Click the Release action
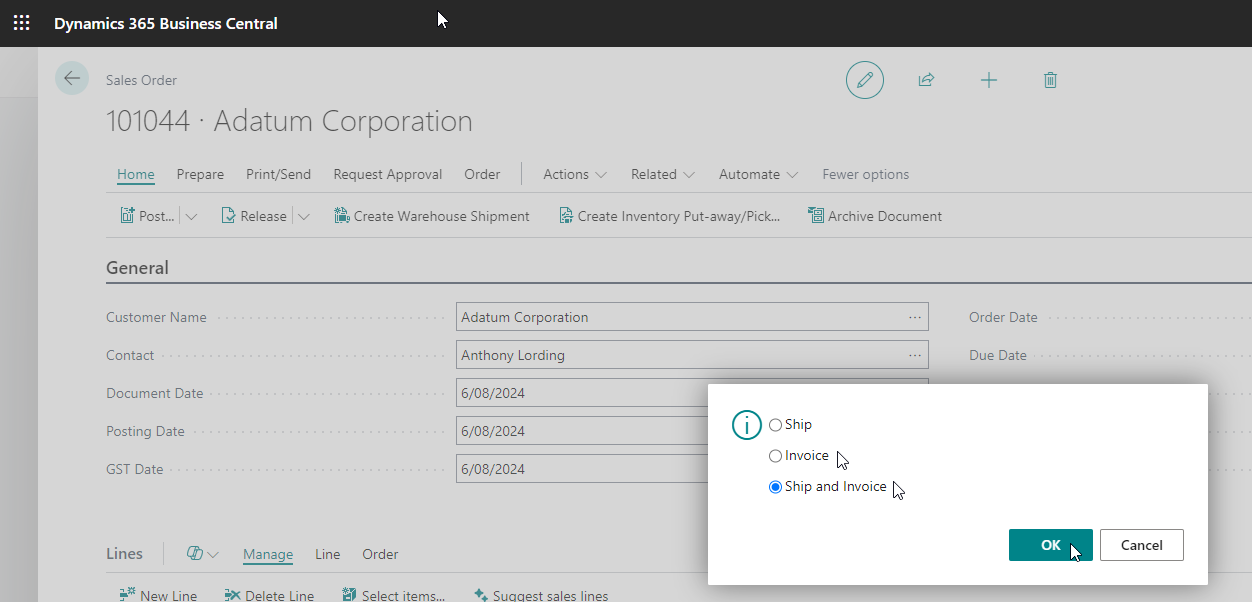Screen dimensions: 1252x602 (x=254, y=216)
